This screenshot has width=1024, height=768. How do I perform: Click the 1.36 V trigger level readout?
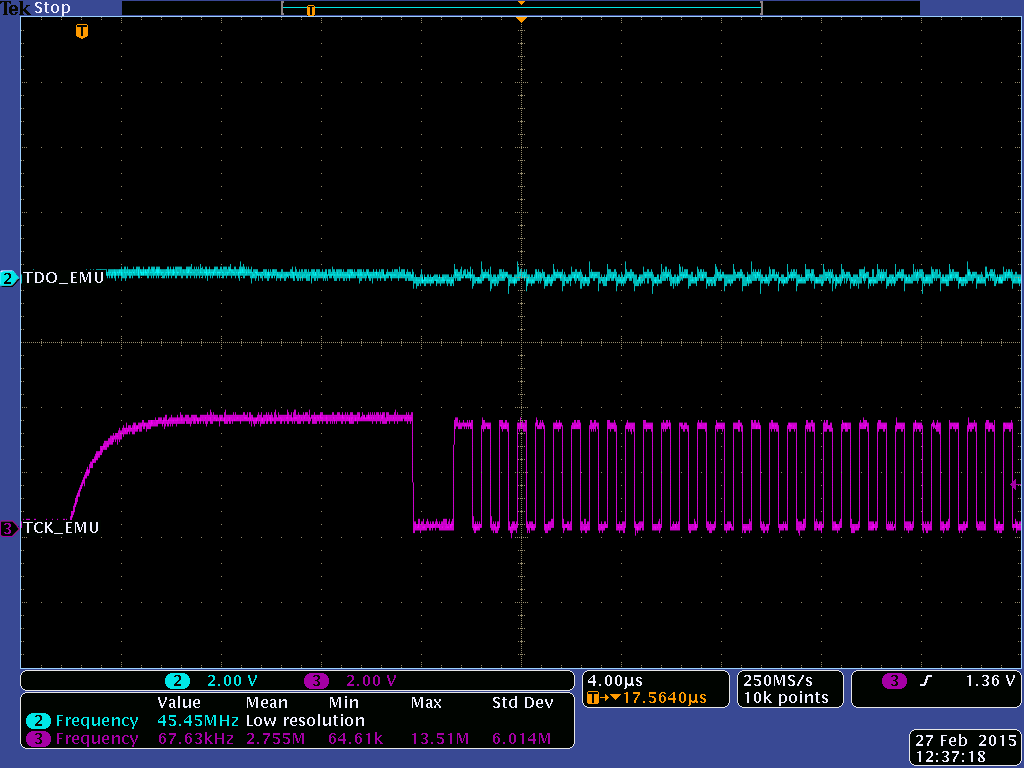pyautogui.click(x=990, y=681)
